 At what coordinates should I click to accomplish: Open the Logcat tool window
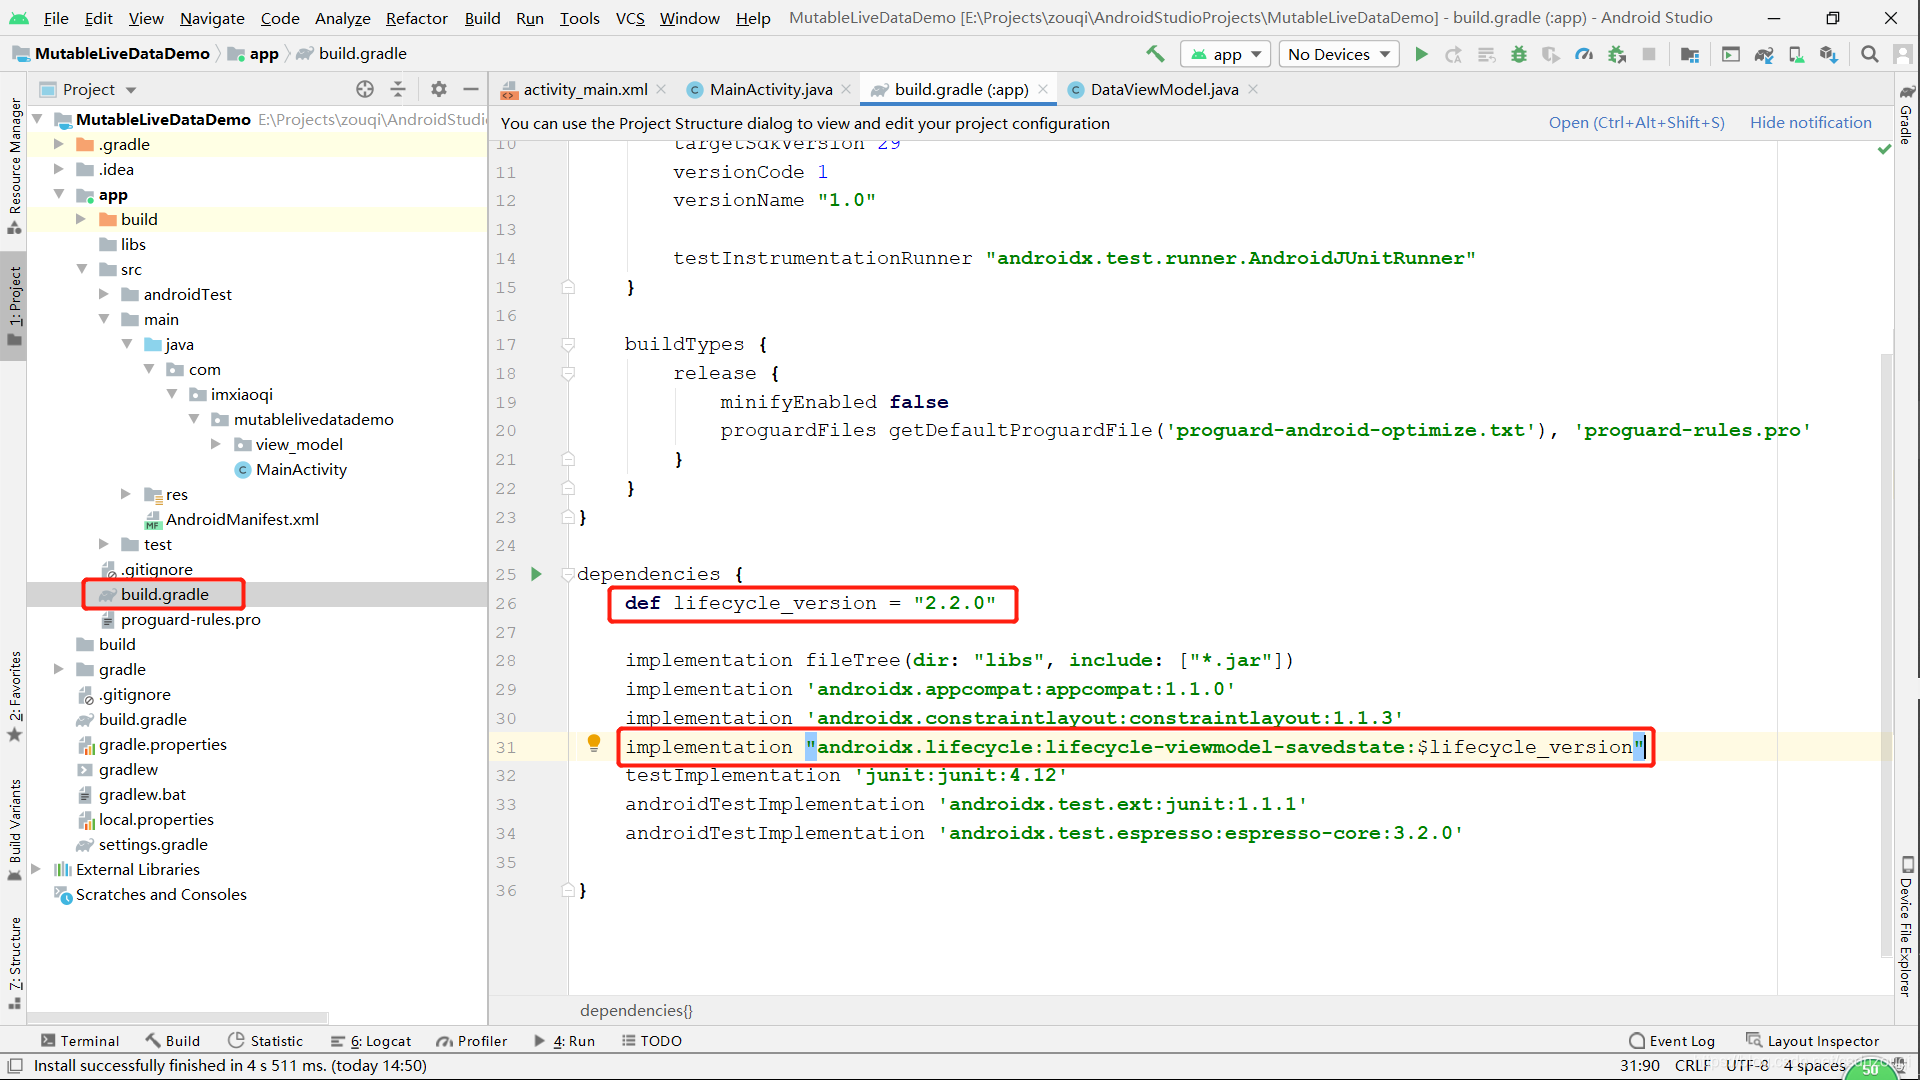371,1040
